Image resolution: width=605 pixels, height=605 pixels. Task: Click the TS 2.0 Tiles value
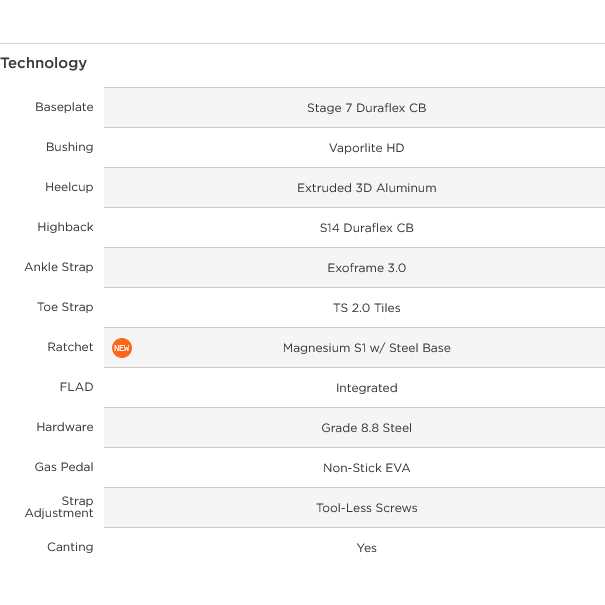(367, 308)
